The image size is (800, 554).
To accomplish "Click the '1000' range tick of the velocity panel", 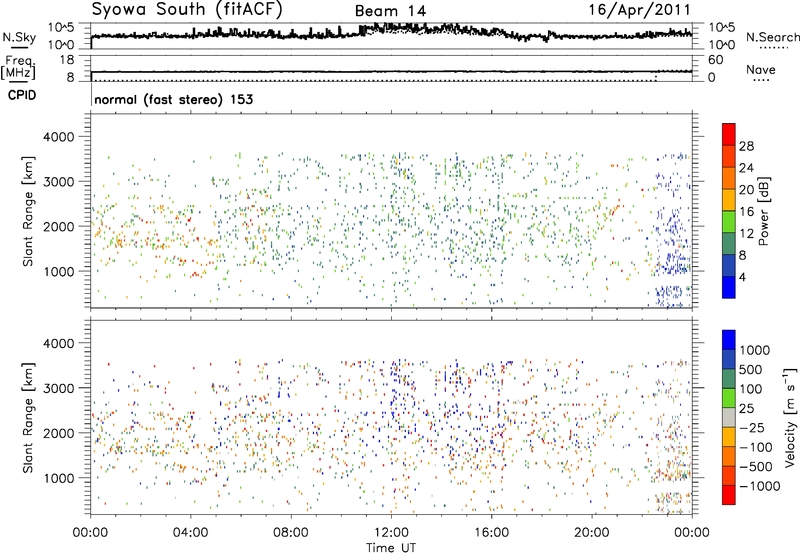I will pyautogui.click(x=58, y=478).
